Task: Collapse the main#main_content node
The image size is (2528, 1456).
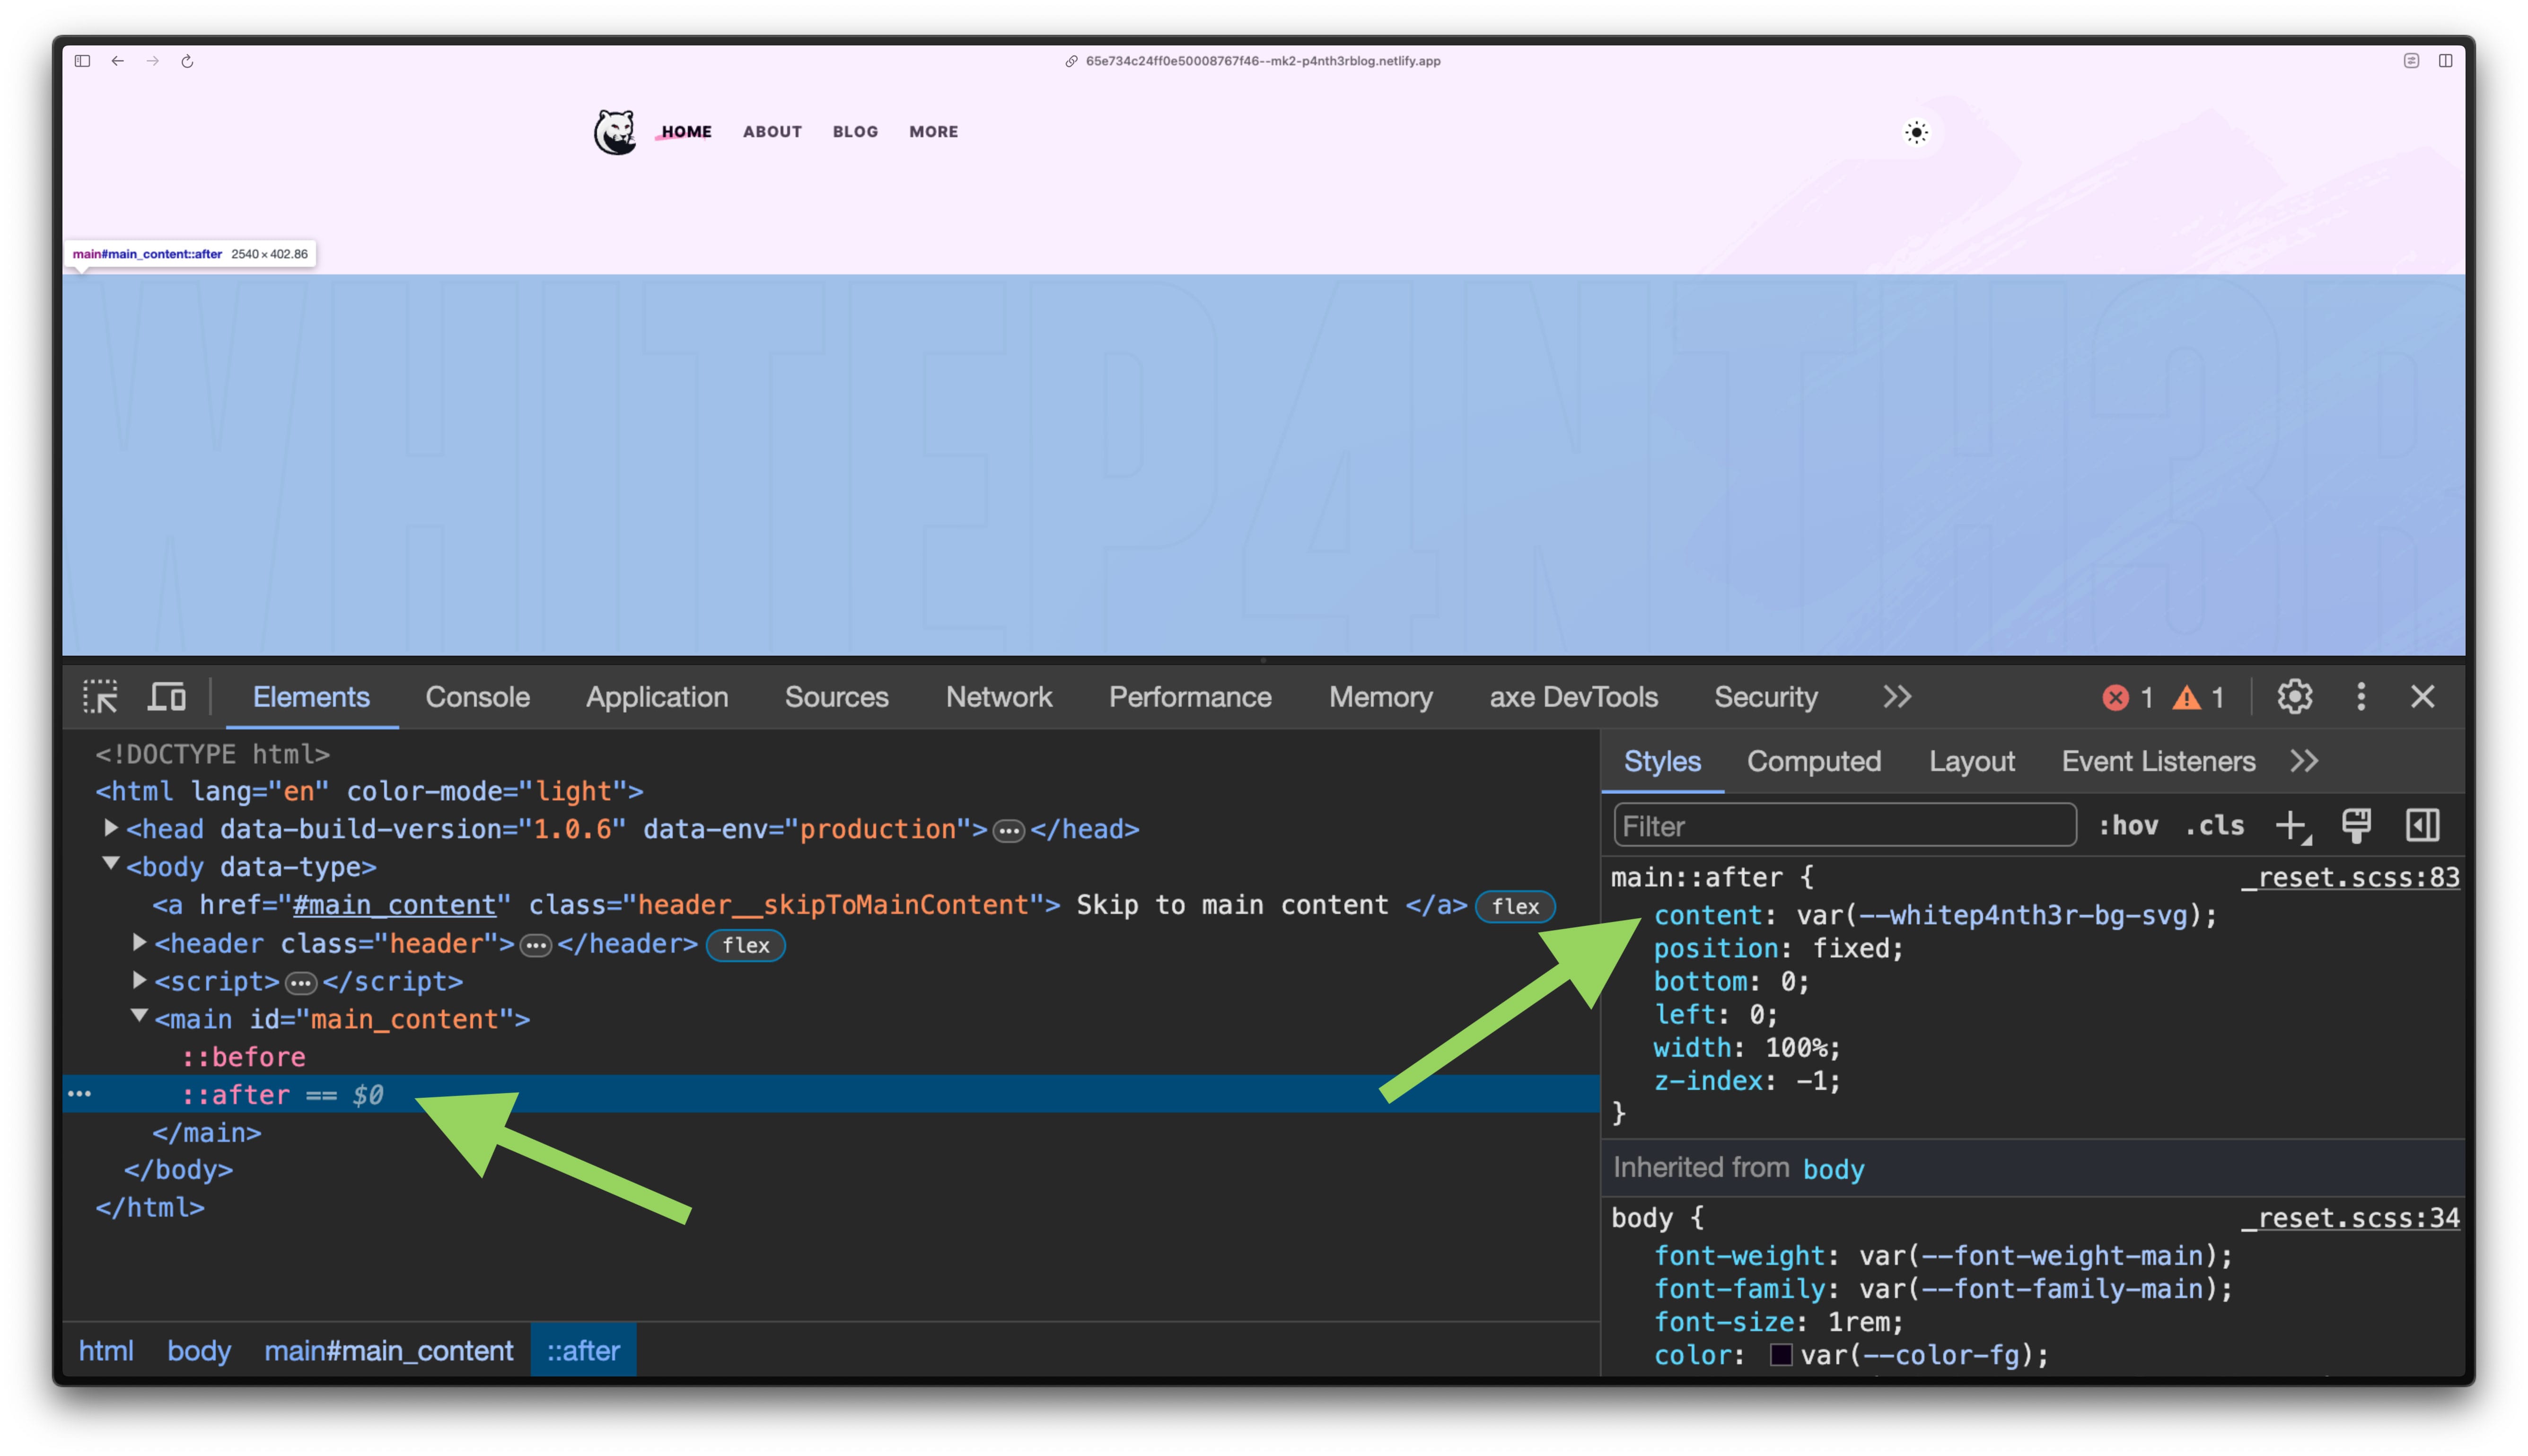Action: [139, 1016]
